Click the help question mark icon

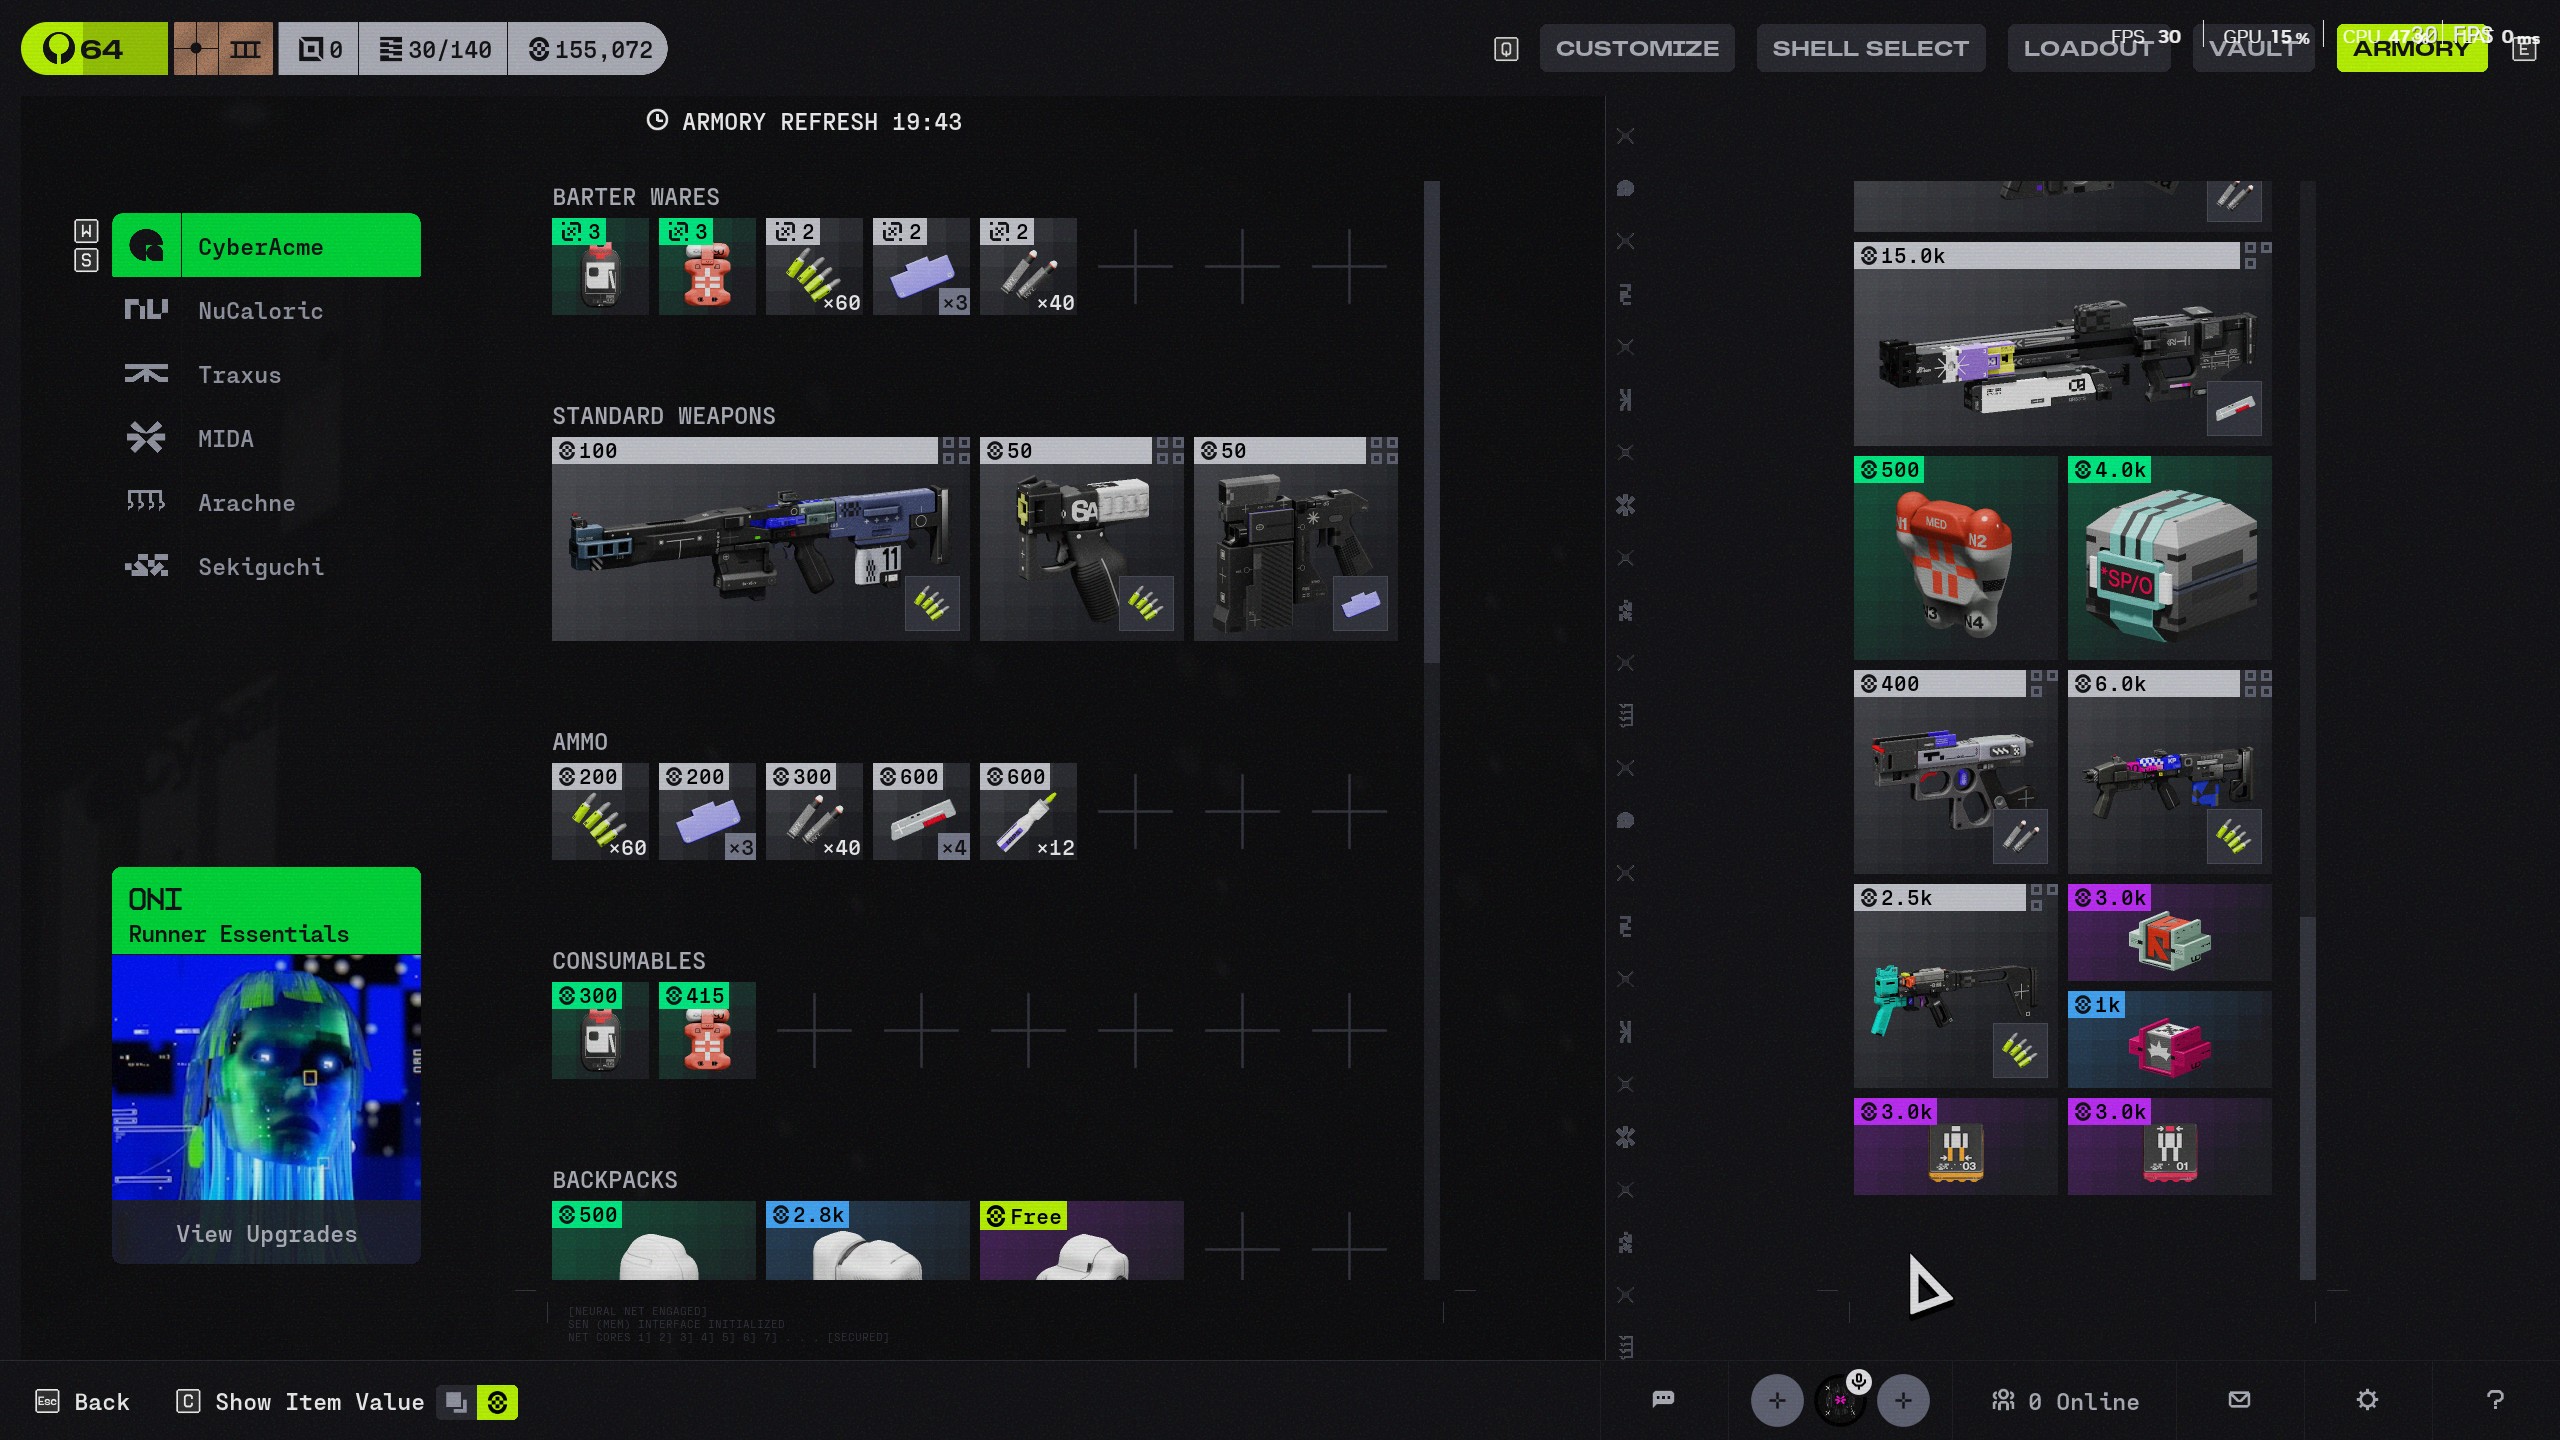coord(2495,1399)
